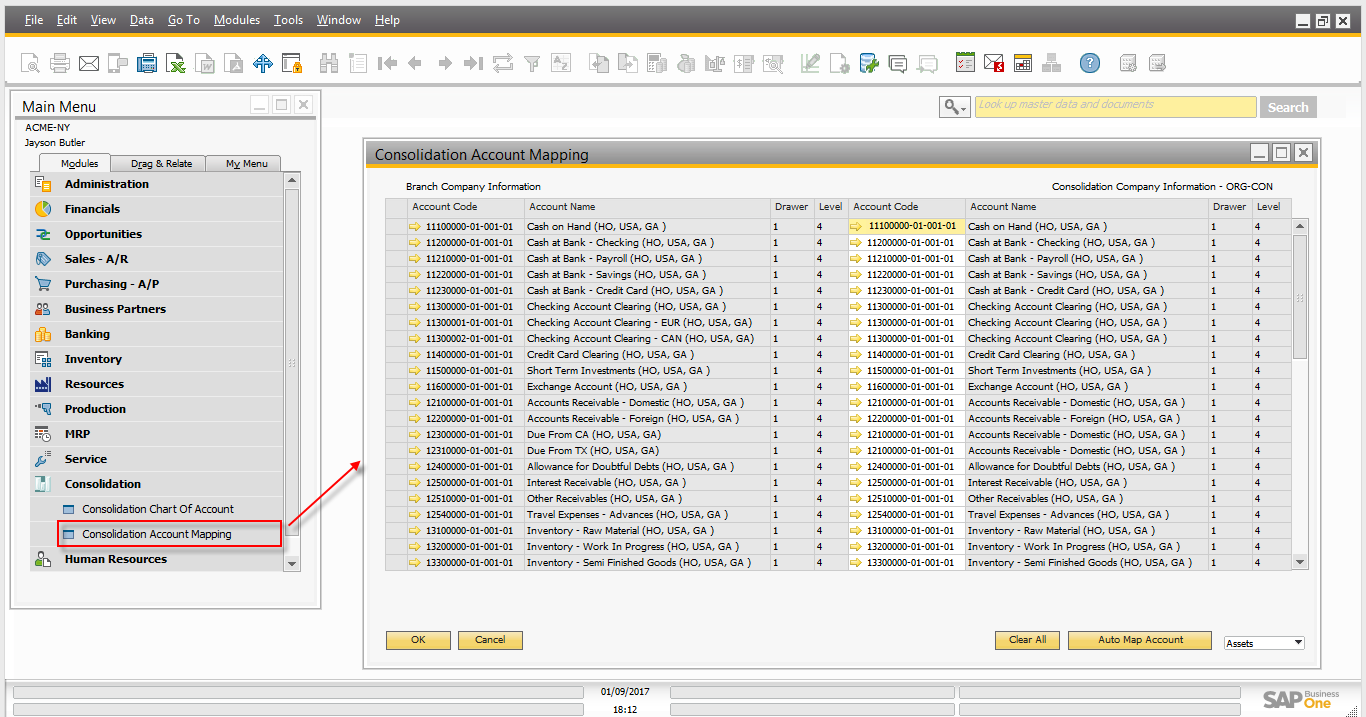1366x717 pixels.
Task: Open the Modules menu in menu bar
Action: pyautogui.click(x=236, y=20)
